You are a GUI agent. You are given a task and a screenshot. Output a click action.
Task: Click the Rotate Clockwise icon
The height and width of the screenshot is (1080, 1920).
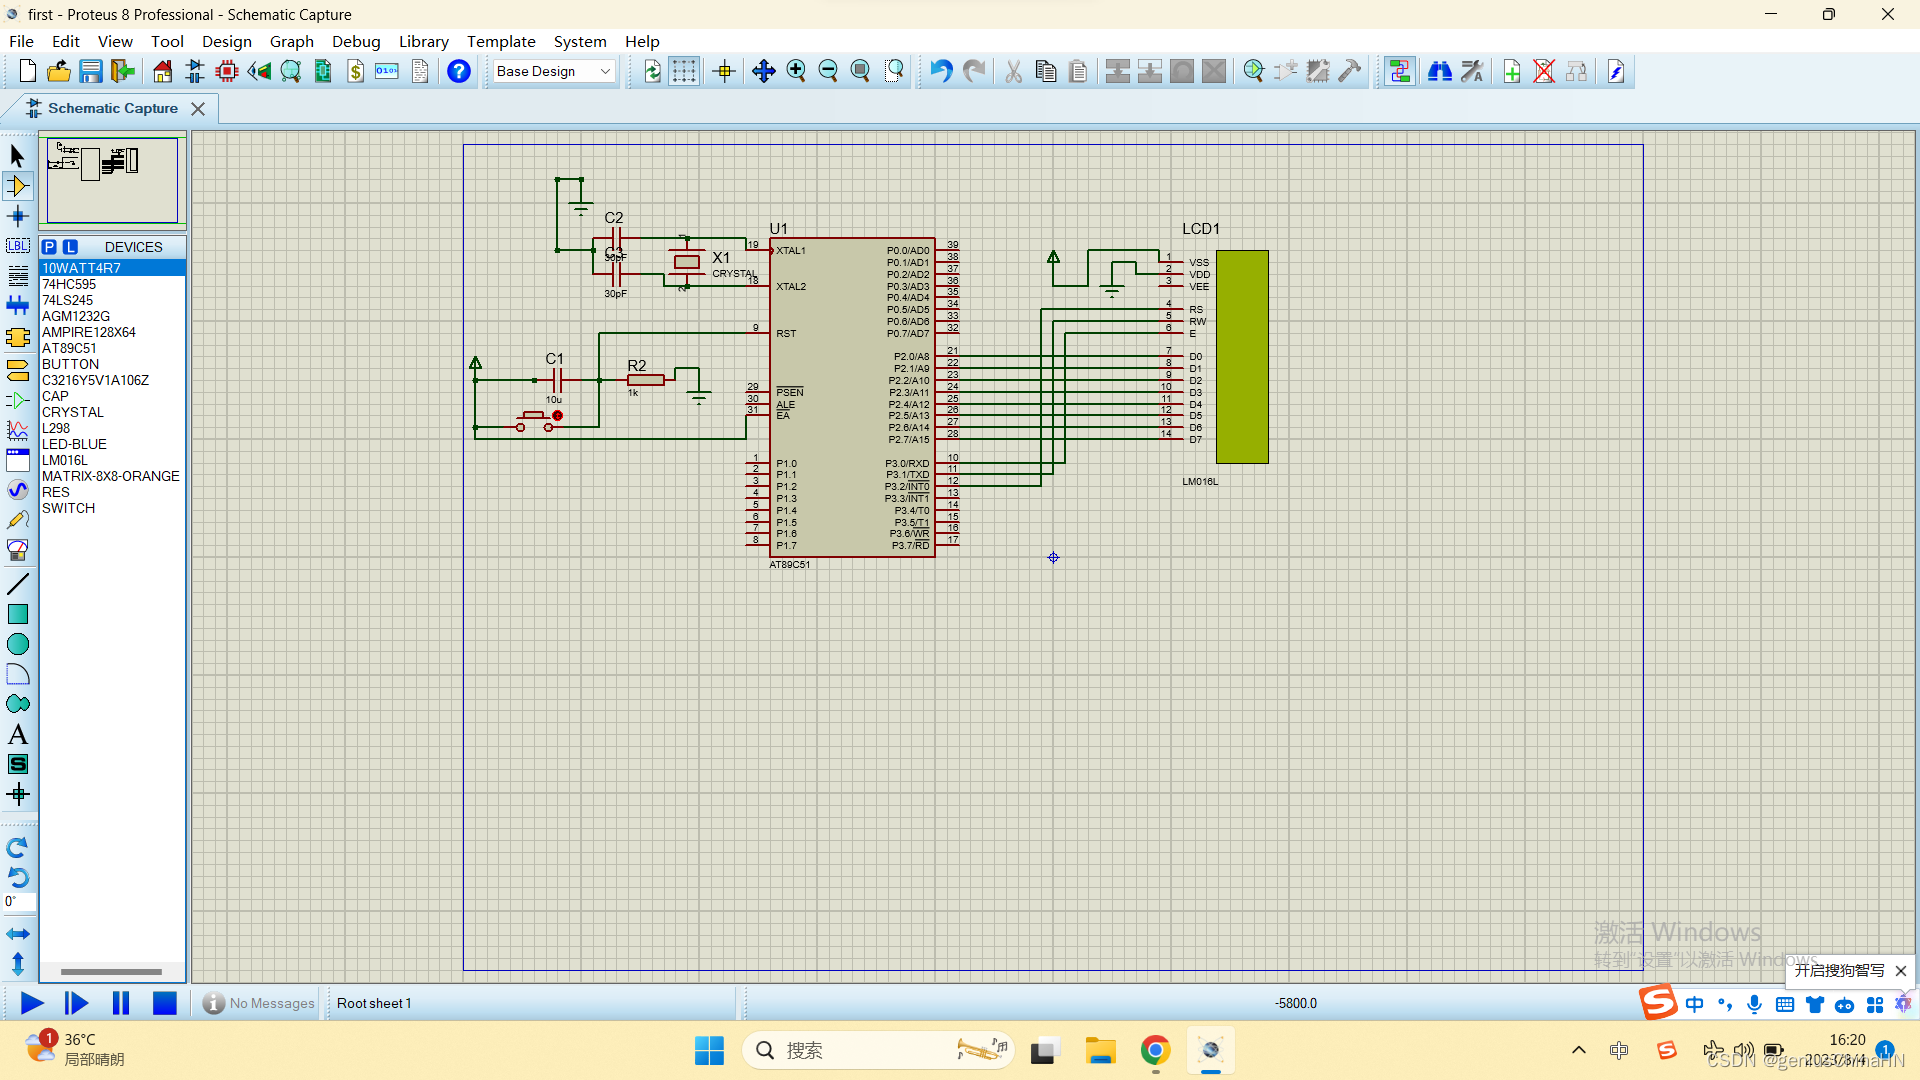[17, 848]
